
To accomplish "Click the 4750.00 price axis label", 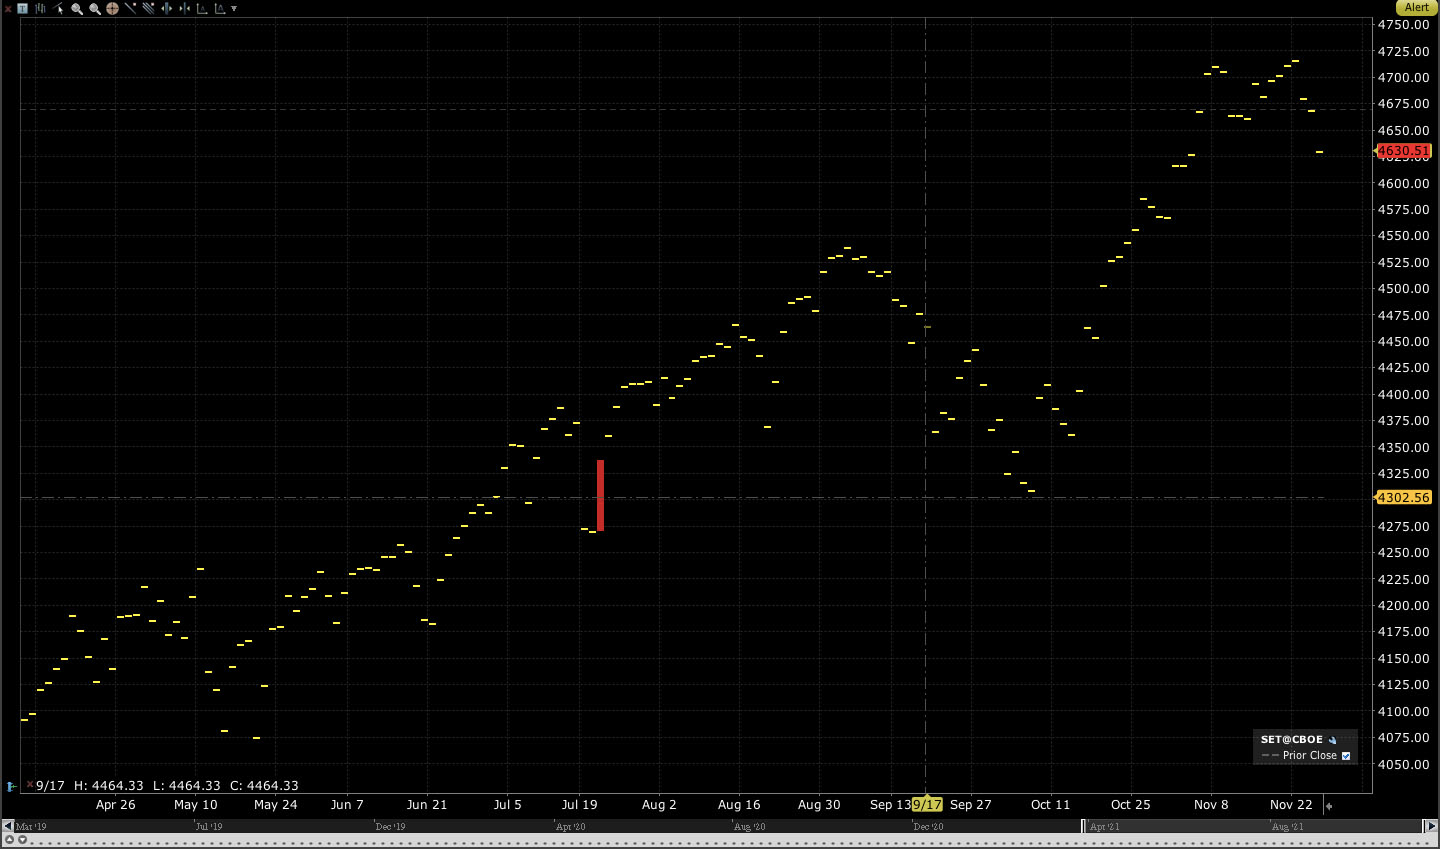I will coord(1404,25).
